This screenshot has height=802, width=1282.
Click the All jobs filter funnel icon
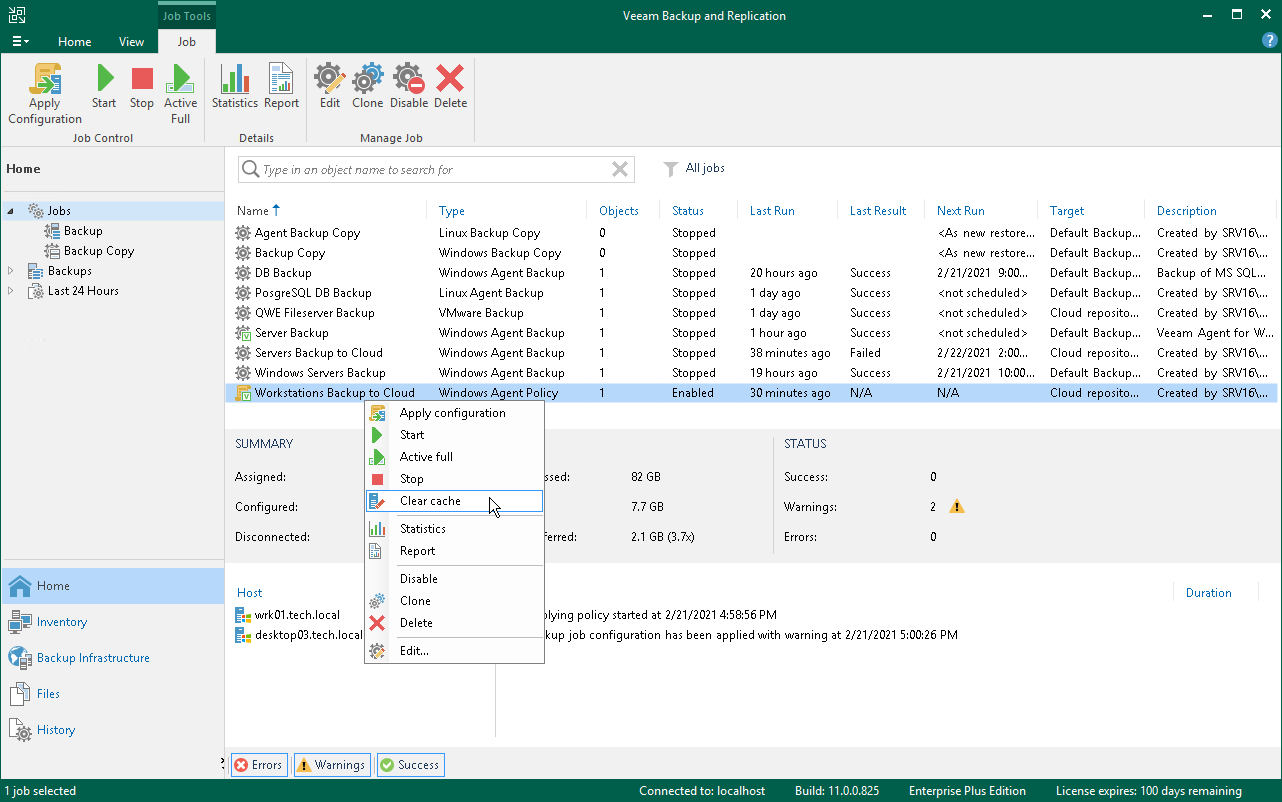click(x=671, y=169)
